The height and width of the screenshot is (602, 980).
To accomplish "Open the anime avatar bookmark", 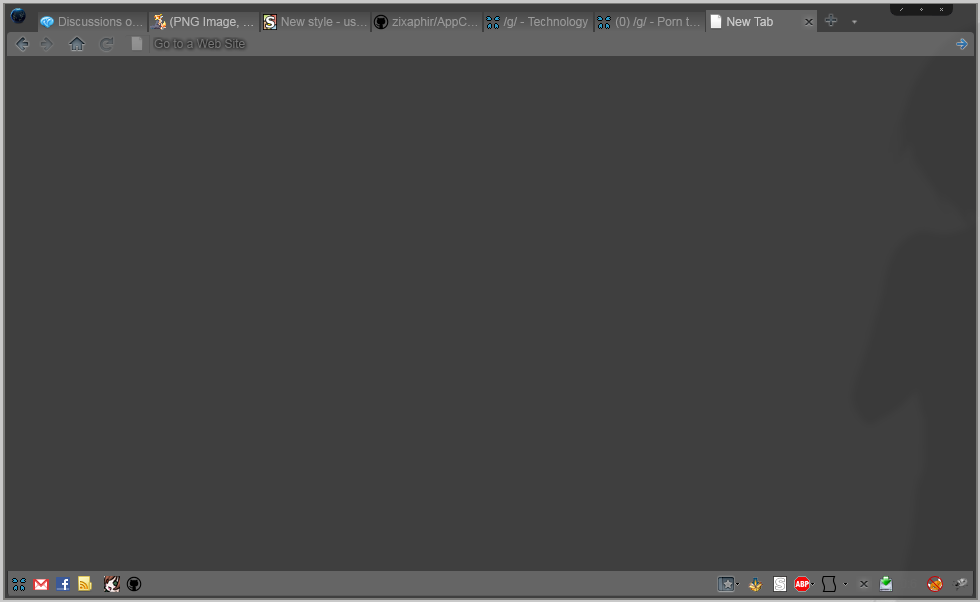I will coord(111,584).
